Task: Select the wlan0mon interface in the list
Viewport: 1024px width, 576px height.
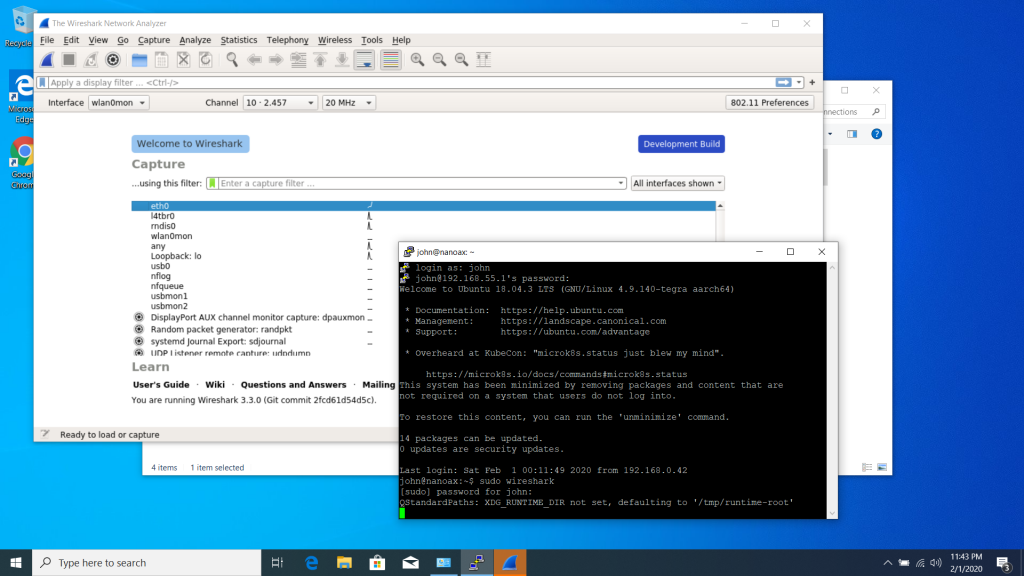Action: 423,236
